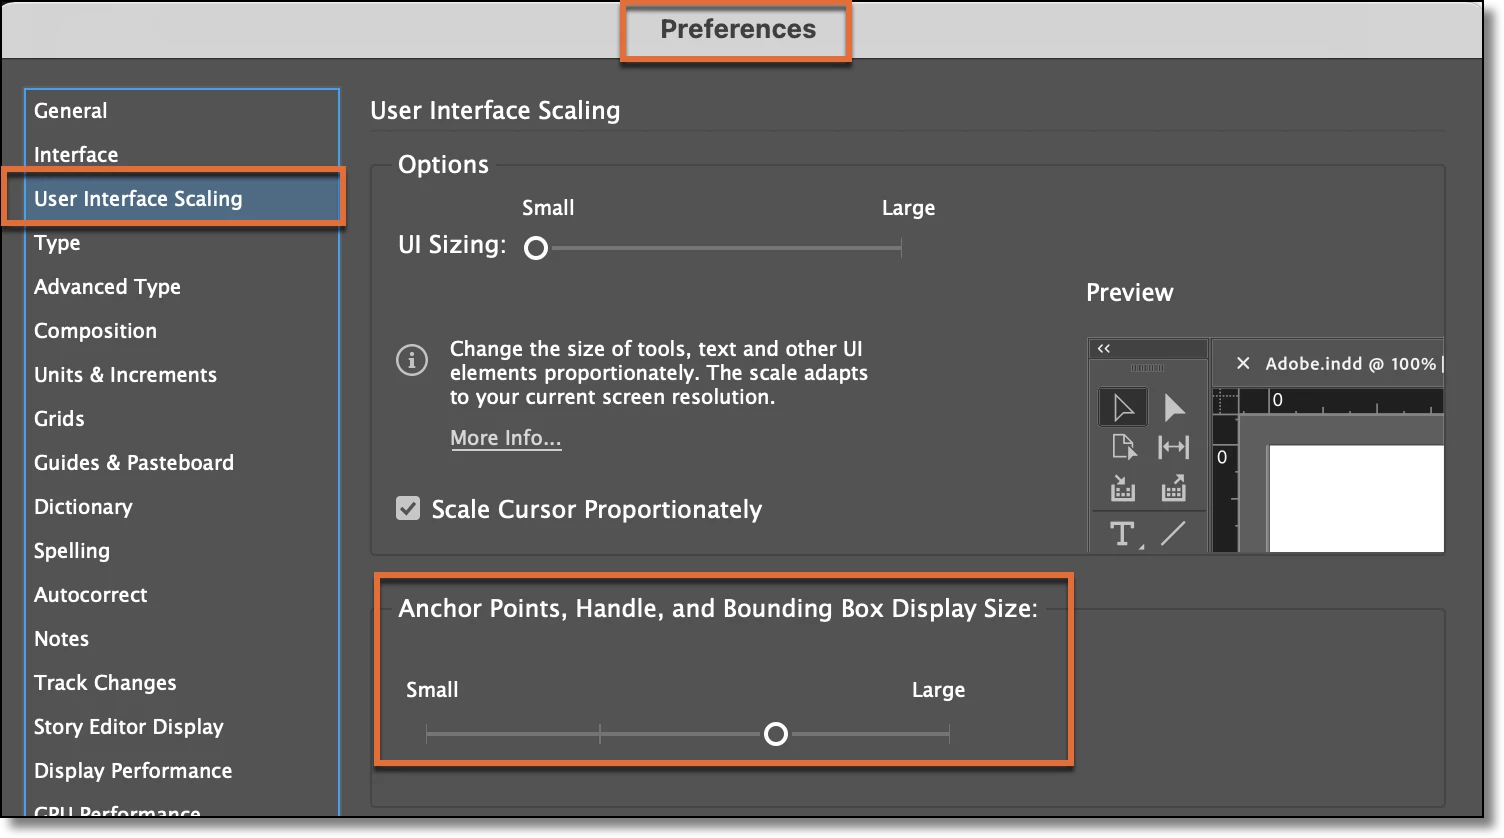Select the Autocorrect category
The width and height of the screenshot is (1504, 838).
click(182, 595)
